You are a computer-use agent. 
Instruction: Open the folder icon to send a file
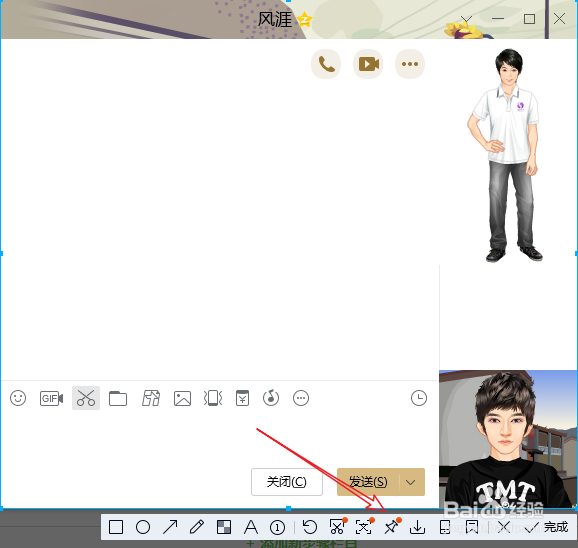click(118, 398)
